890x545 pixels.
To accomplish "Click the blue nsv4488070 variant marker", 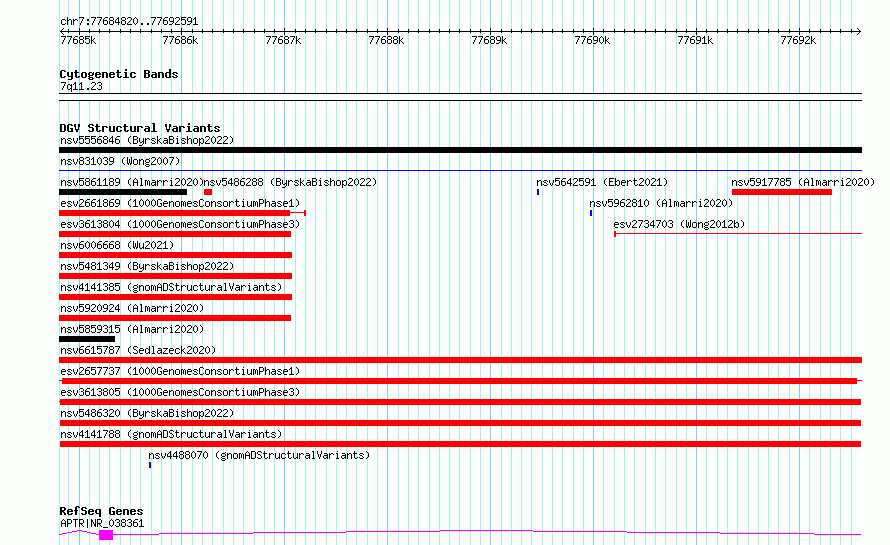I will point(150,465).
